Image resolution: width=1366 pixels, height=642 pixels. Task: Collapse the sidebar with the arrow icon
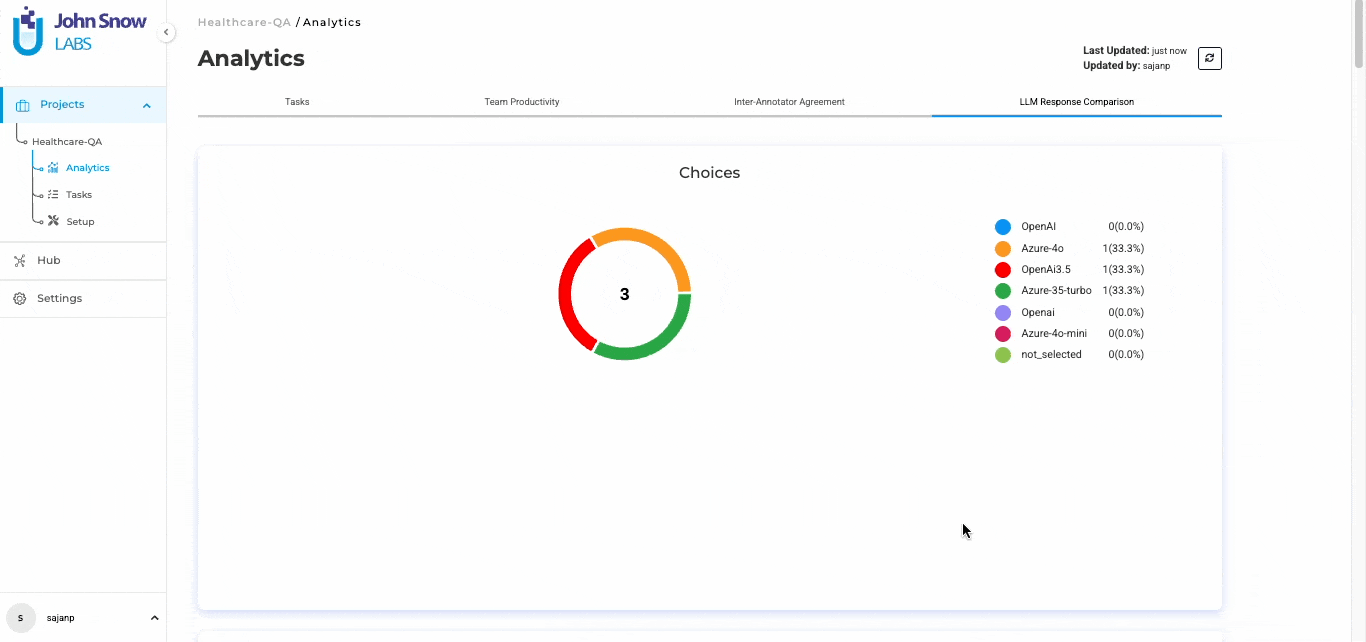pyautogui.click(x=166, y=32)
